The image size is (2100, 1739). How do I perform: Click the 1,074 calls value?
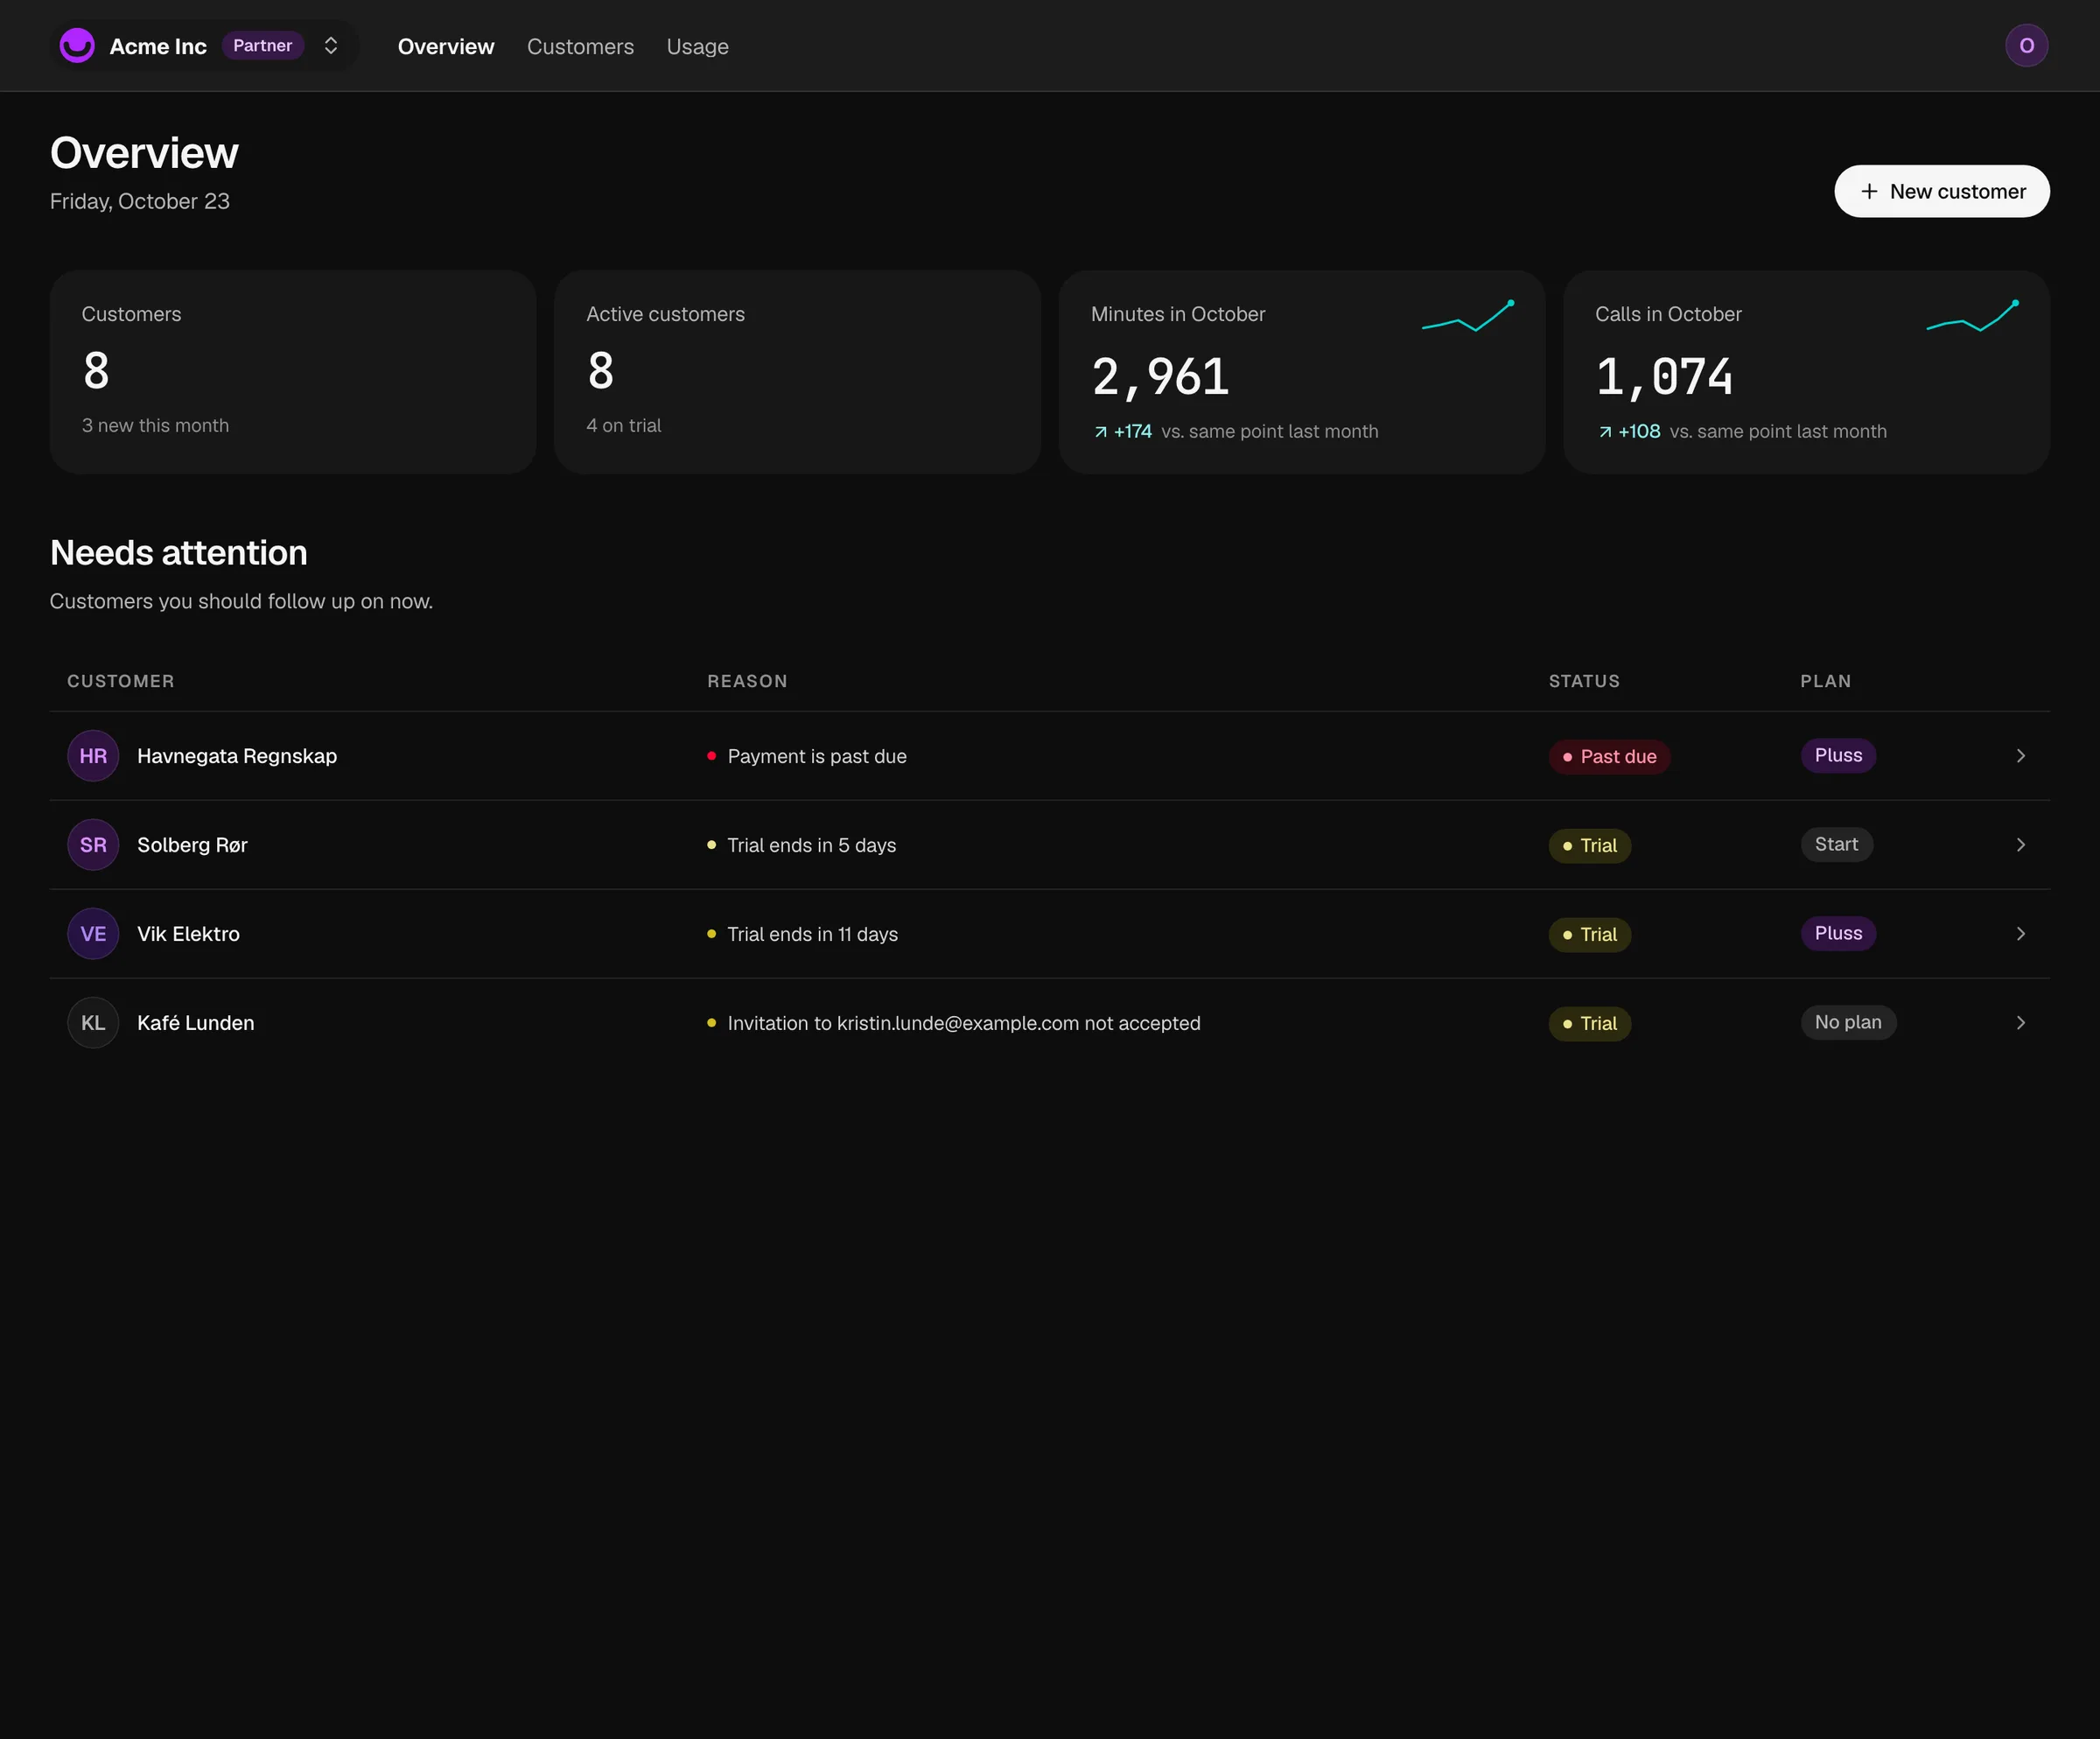pos(1664,378)
